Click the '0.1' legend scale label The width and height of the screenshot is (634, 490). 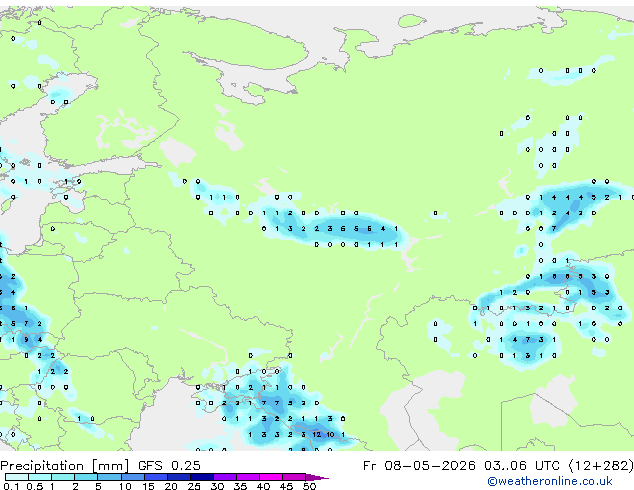point(11,486)
